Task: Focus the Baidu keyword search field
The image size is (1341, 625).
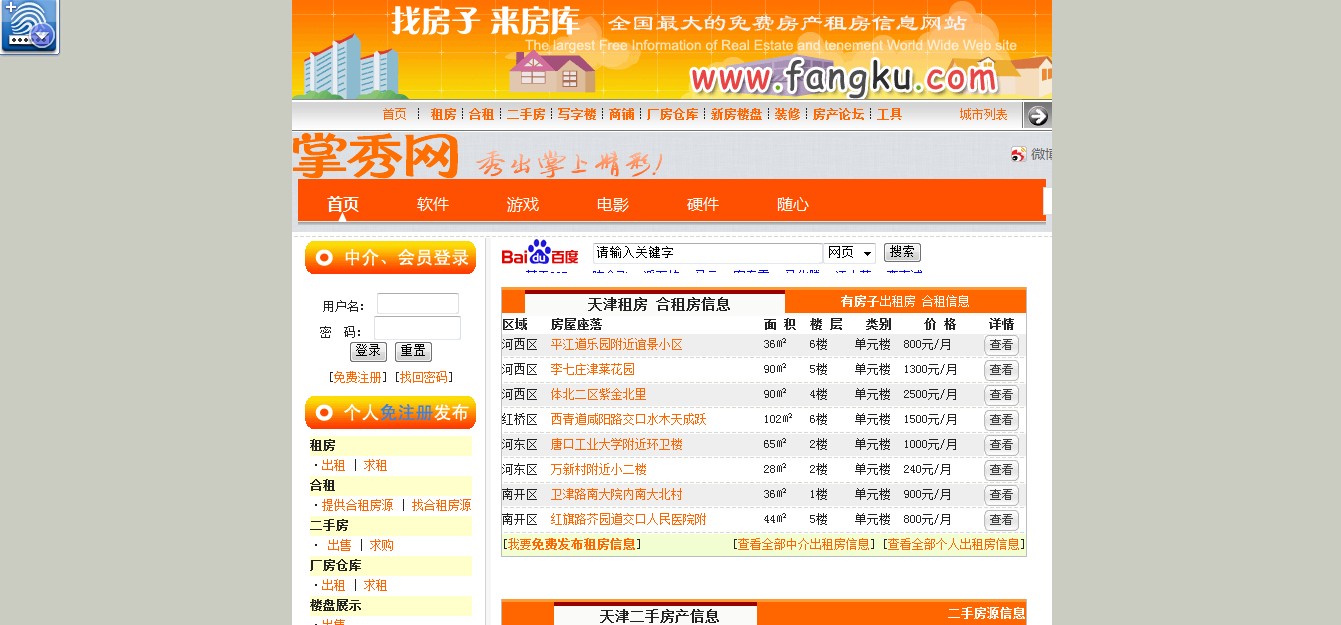Action: [707, 253]
